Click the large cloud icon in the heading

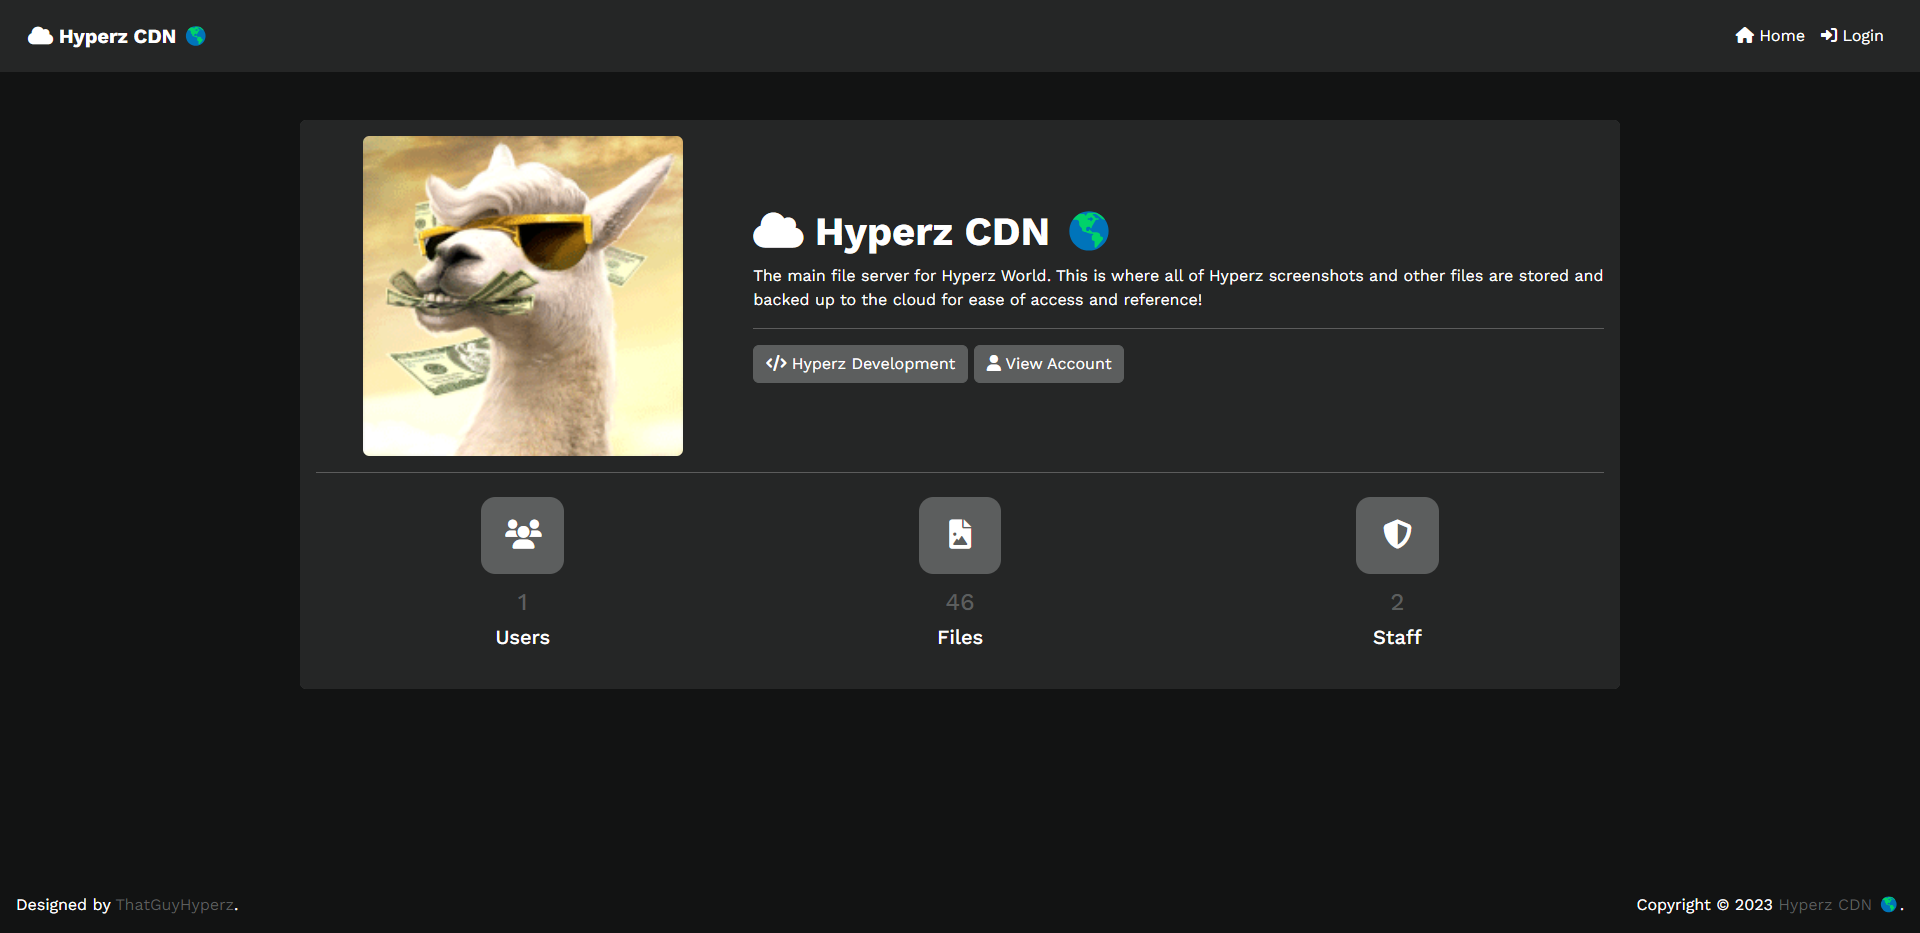(x=778, y=231)
